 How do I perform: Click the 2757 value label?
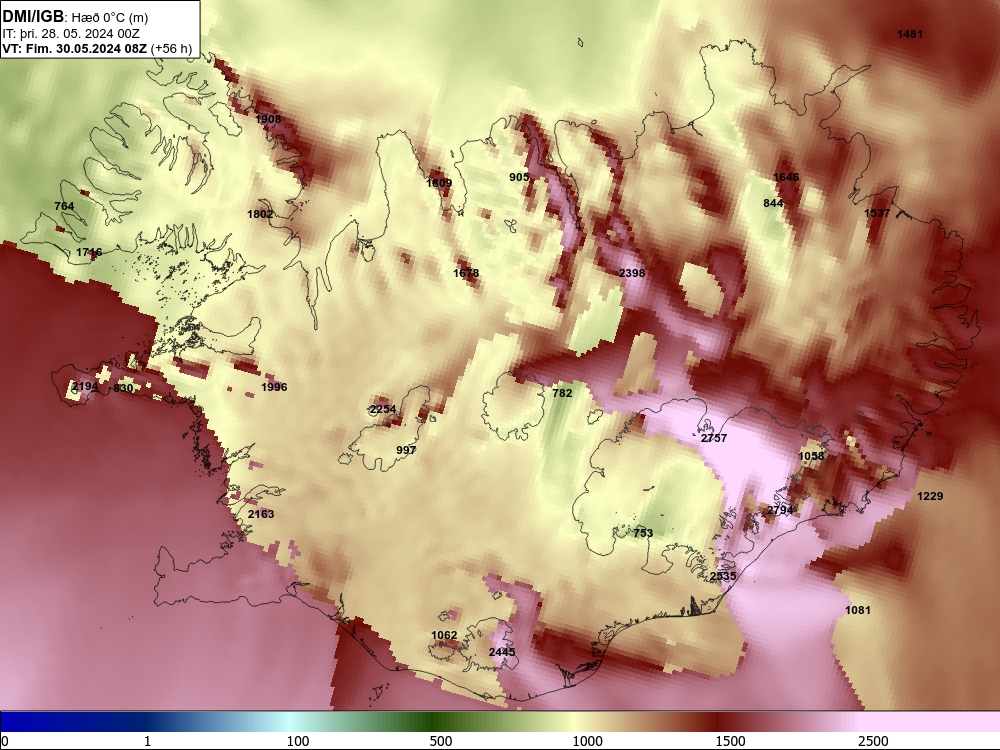click(x=714, y=438)
